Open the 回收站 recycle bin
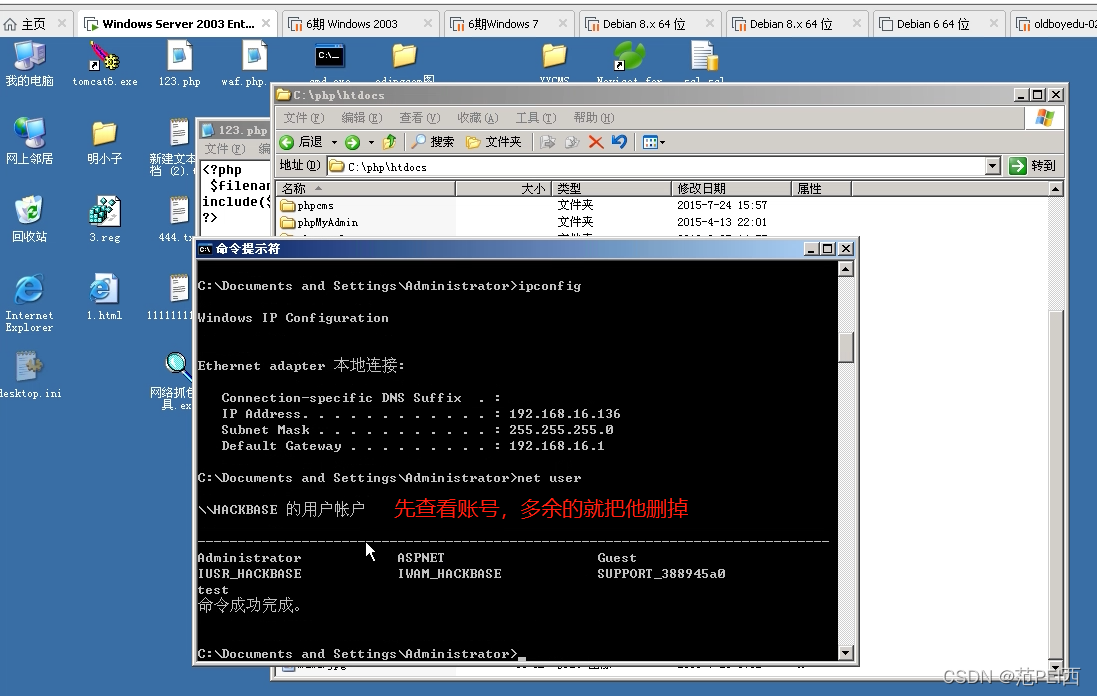This screenshot has height=696, width=1097. (29, 219)
